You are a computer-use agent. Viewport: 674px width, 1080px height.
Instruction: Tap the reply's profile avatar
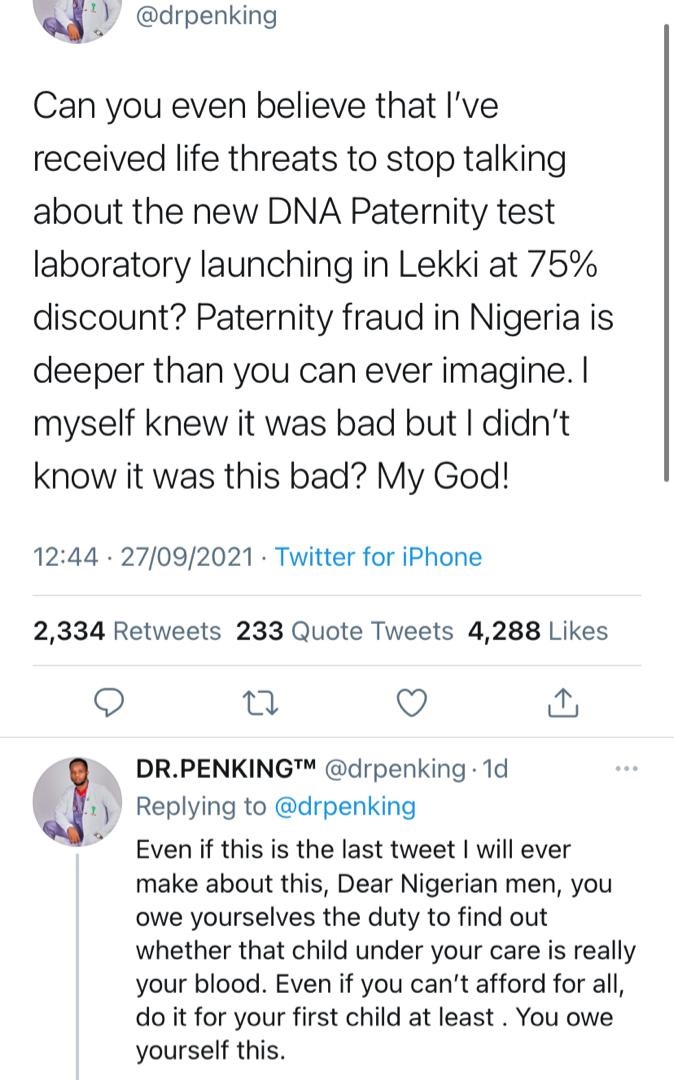coord(77,800)
